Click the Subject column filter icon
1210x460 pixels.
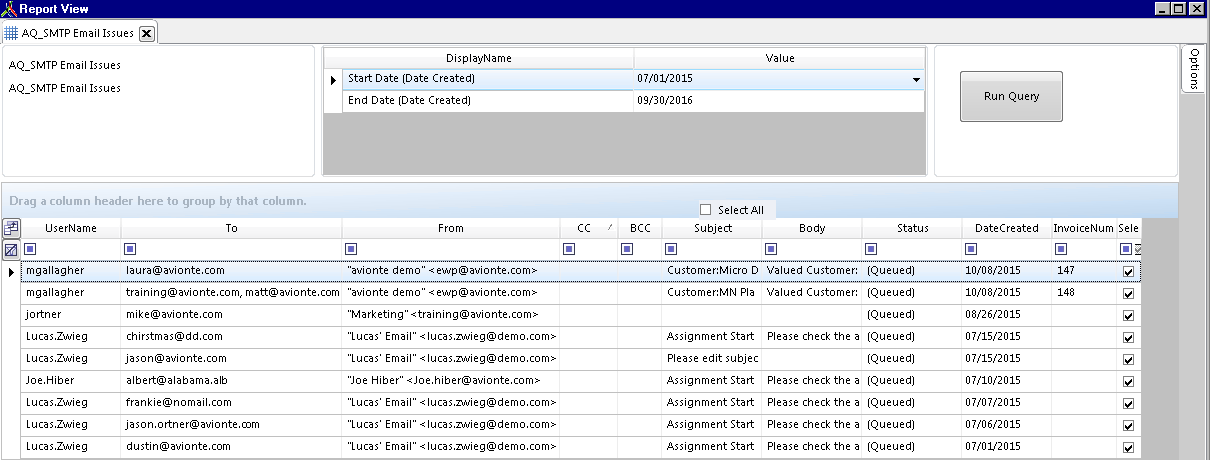tap(671, 249)
